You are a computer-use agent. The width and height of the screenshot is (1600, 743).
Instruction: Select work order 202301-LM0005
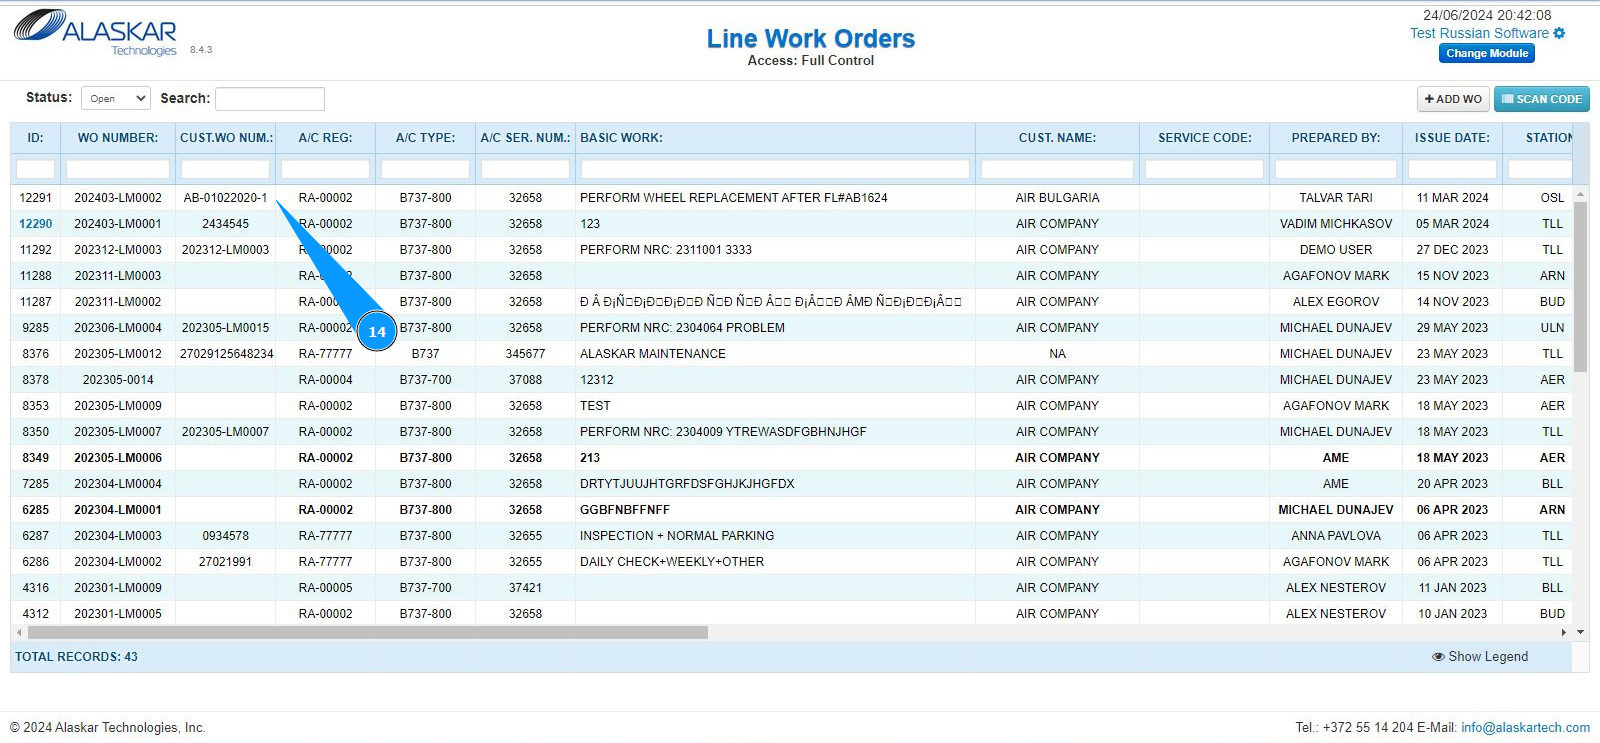(118, 614)
